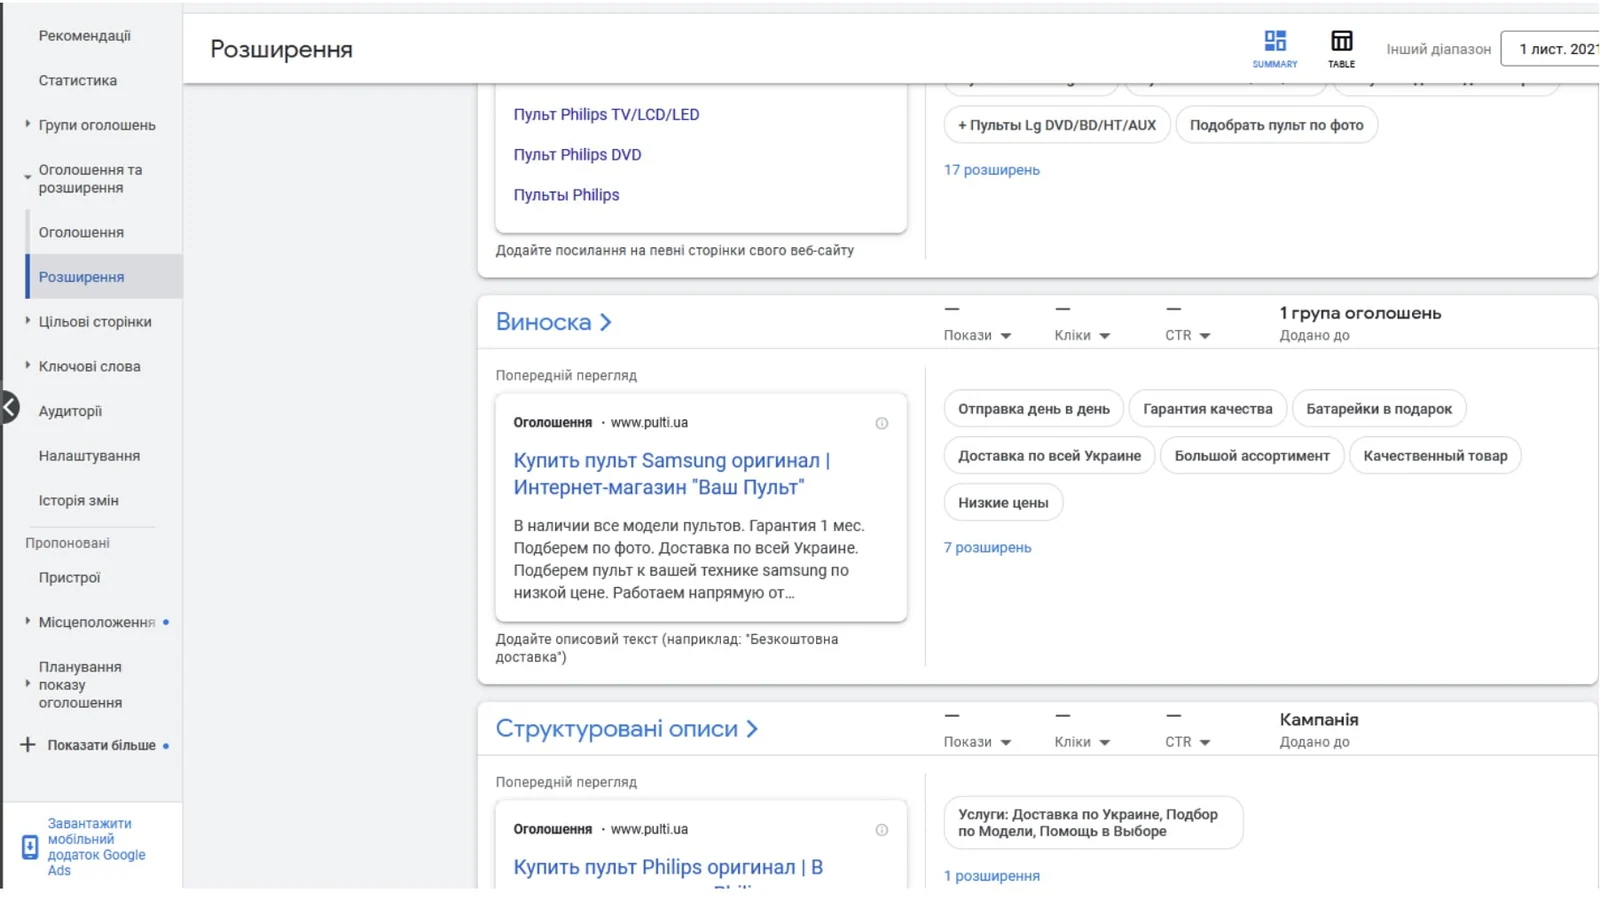Collapse the Оголошення та розширення section arrow
The width and height of the screenshot is (1600, 901).
point(28,177)
